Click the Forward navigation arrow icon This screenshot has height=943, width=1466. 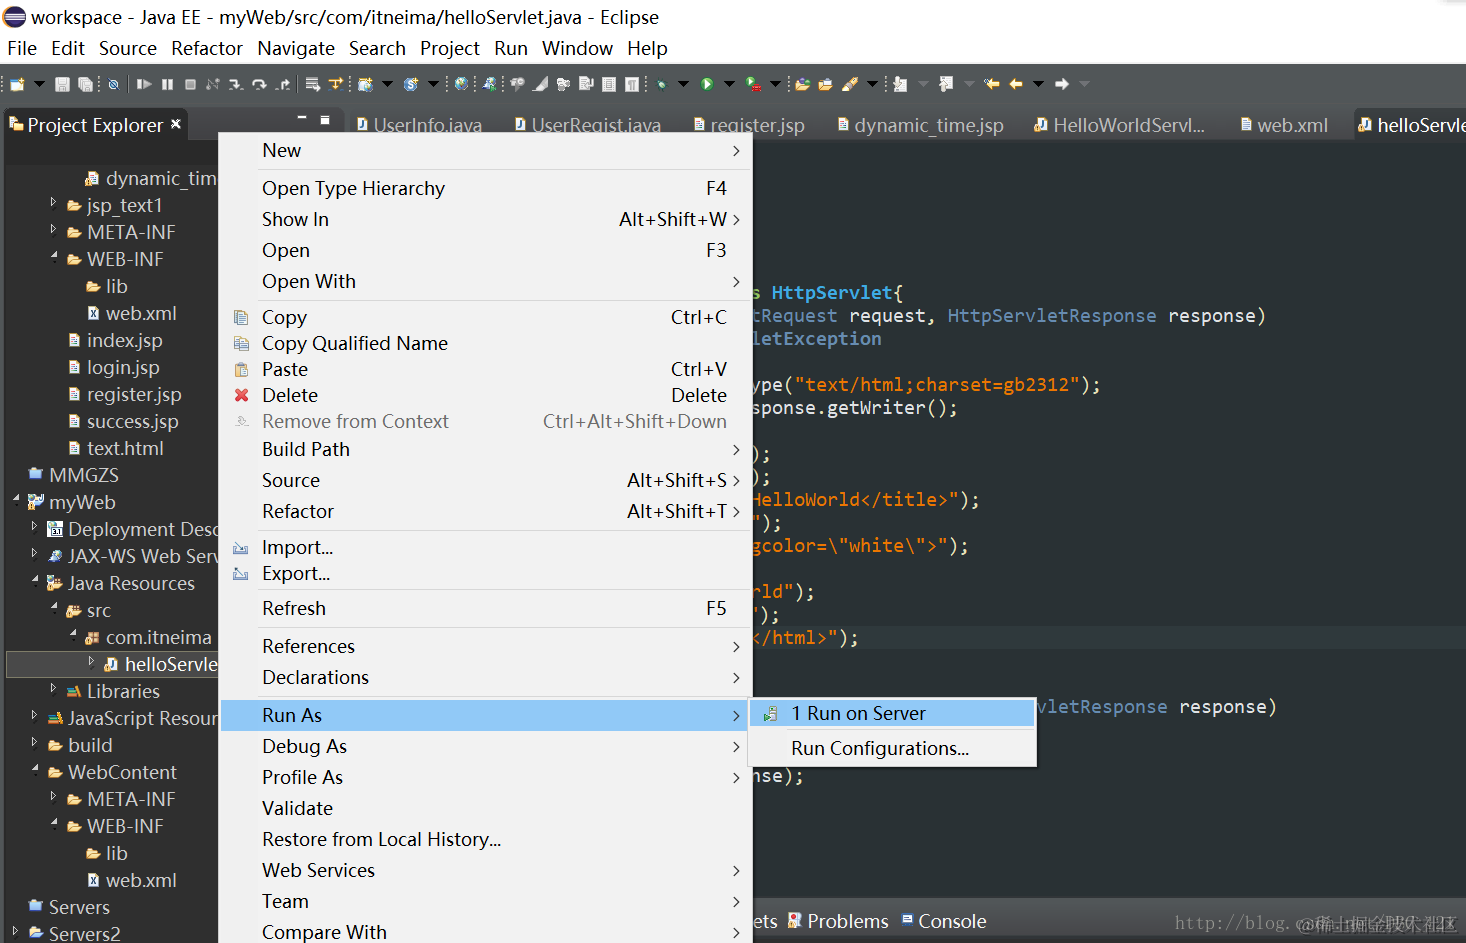[x=1062, y=84]
